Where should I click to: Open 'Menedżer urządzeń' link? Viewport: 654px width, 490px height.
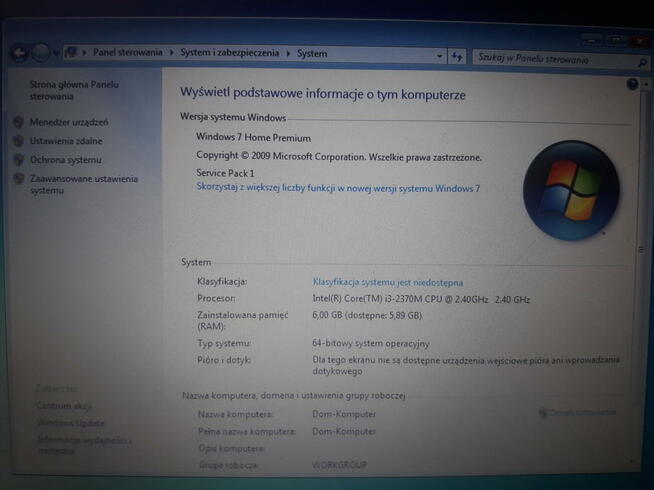[x=69, y=122]
